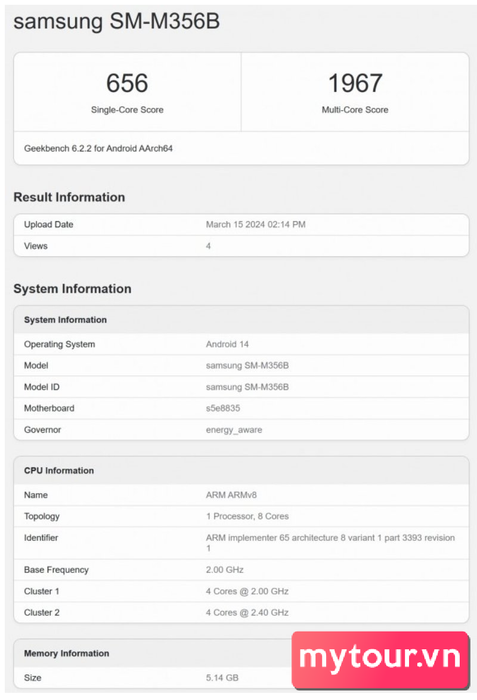This screenshot has height=700, width=477.
Task: Click the mytour.vn watermark logo
Action: (380, 658)
